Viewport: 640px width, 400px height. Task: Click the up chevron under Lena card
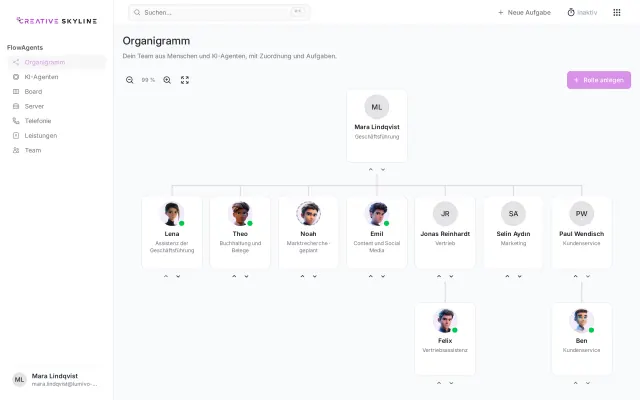click(x=166, y=276)
